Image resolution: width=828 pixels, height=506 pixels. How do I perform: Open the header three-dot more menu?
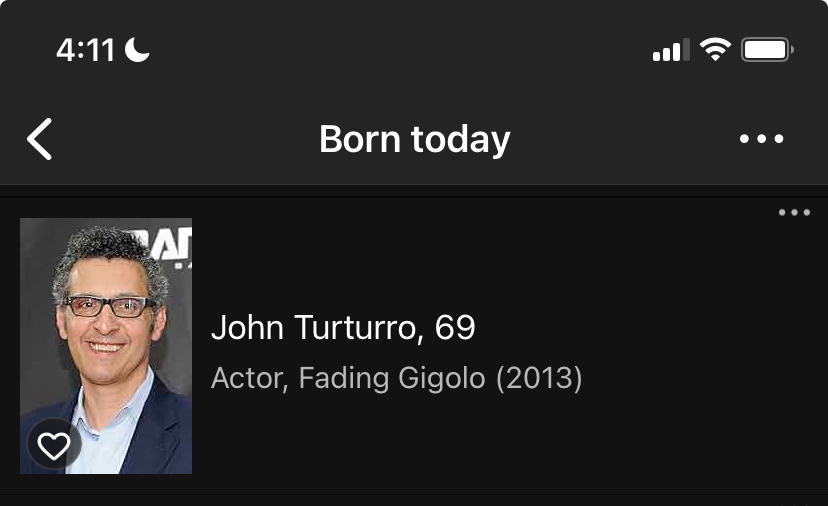(761, 139)
